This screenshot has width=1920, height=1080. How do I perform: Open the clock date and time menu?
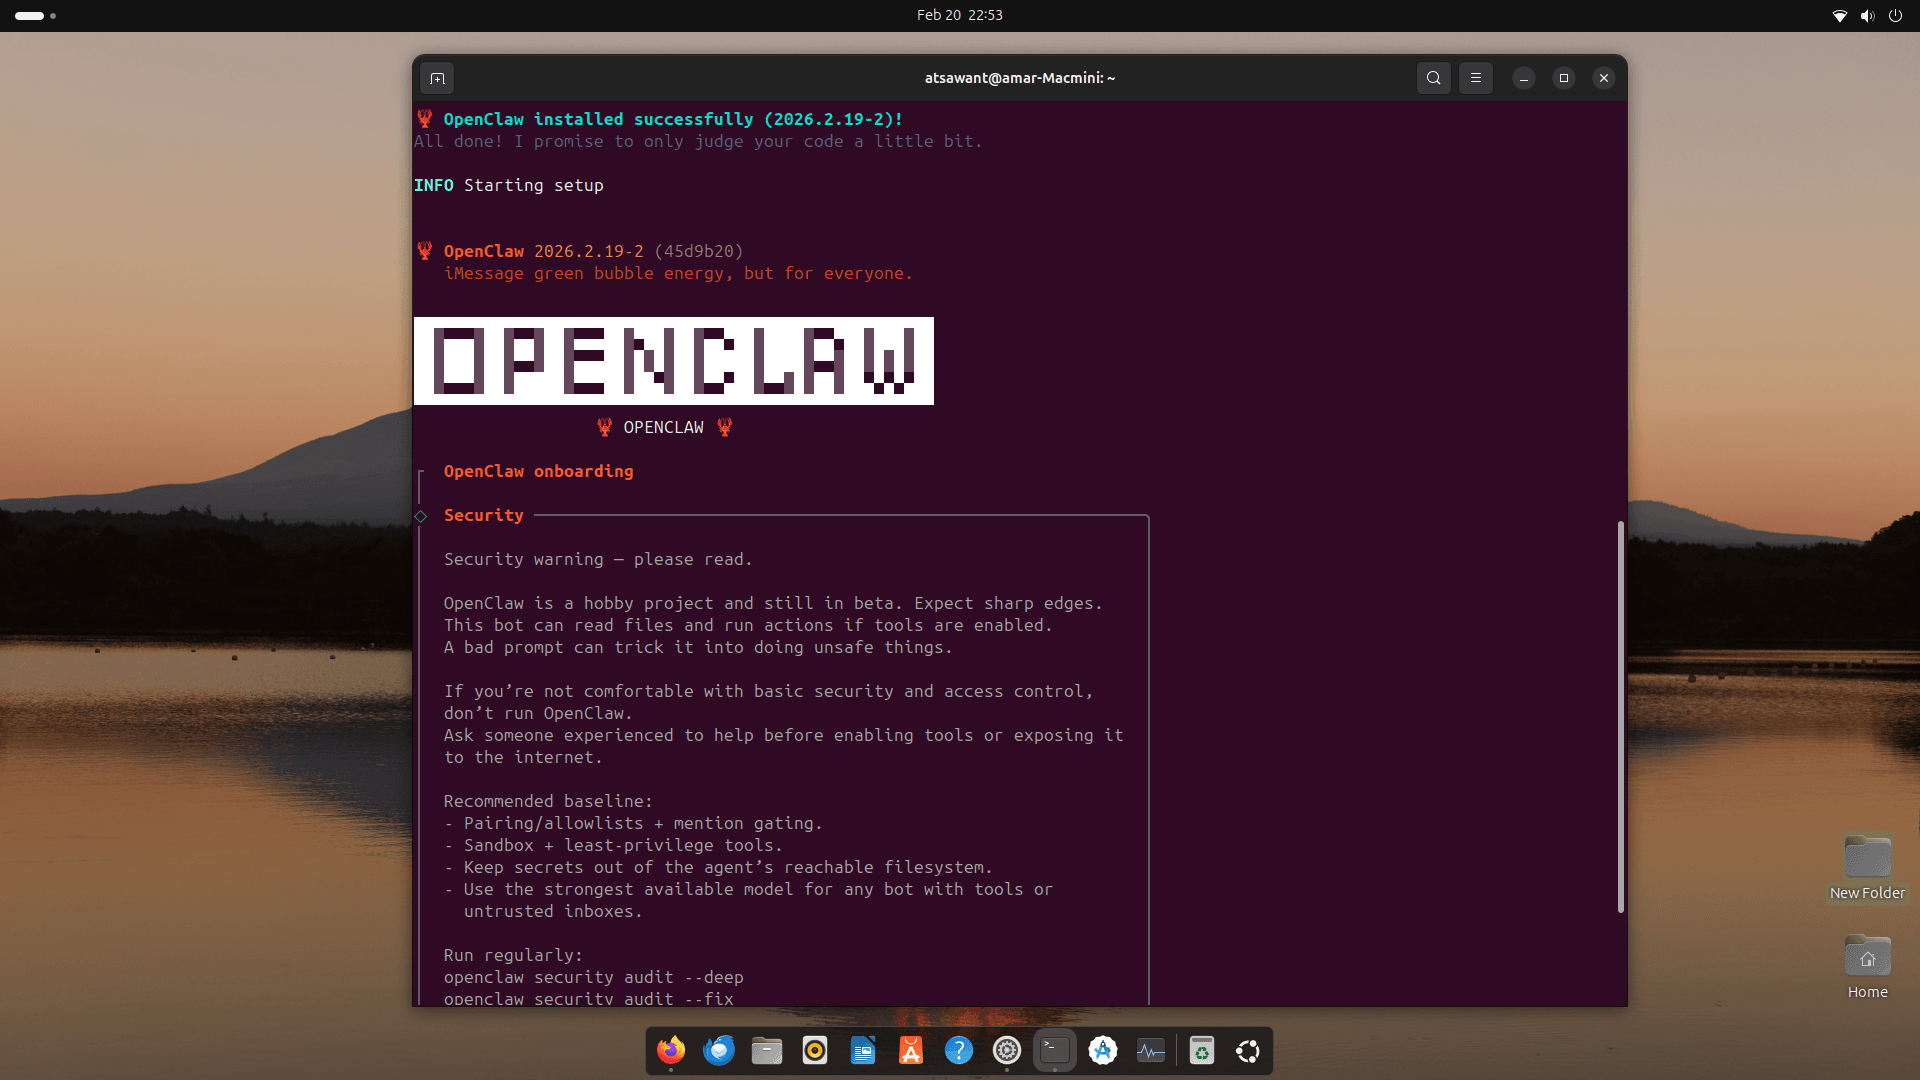tap(959, 15)
